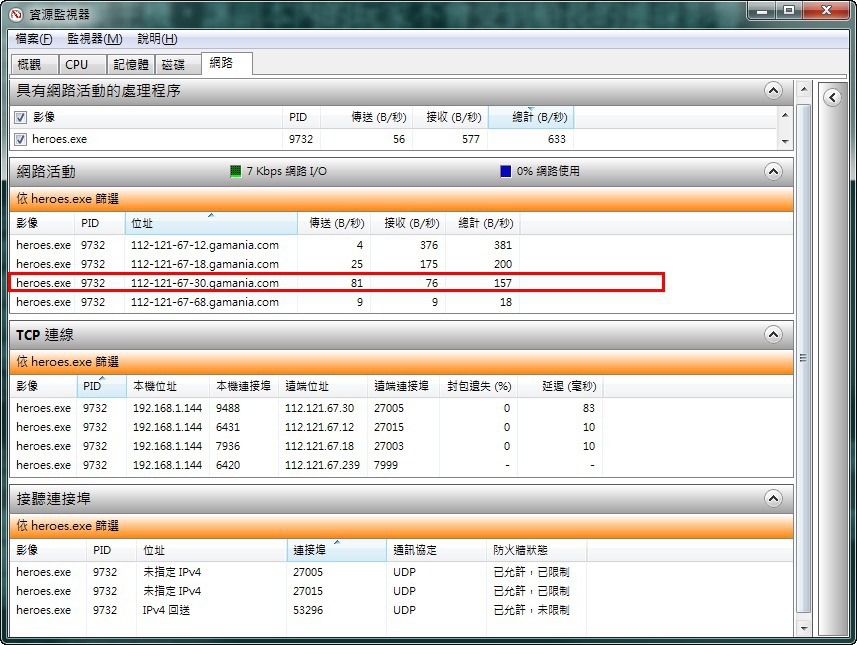Click the 依 heroes.exe 篩選 bar under 網路活動
Screen dimensions: 857x645
401,199
